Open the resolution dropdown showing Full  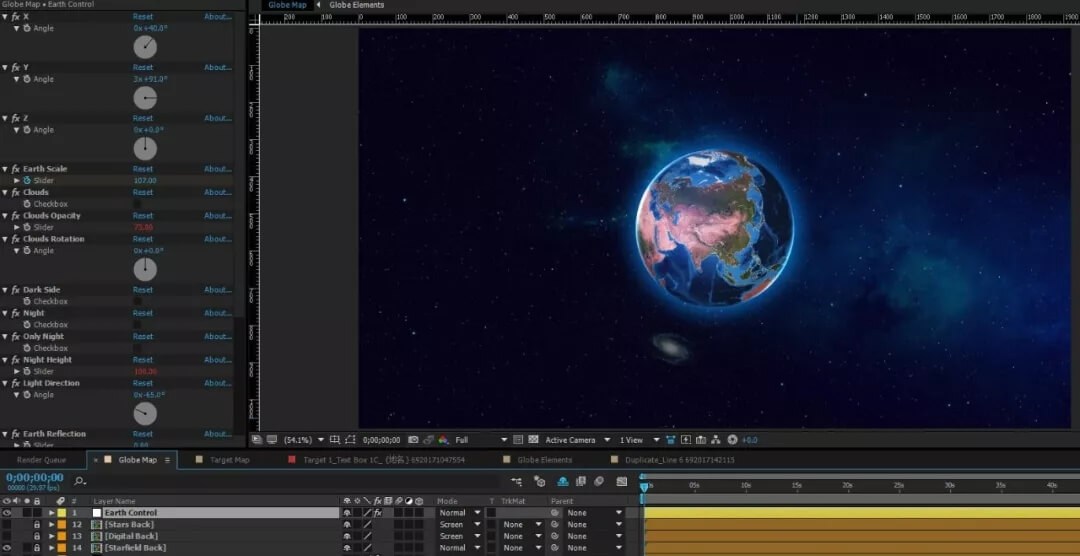pyautogui.click(x=481, y=440)
